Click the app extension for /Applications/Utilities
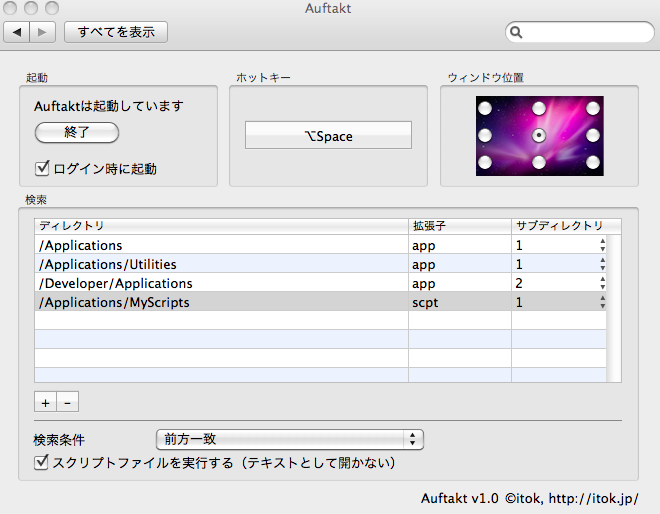Screen dimensions: 660x514 pos(460,264)
